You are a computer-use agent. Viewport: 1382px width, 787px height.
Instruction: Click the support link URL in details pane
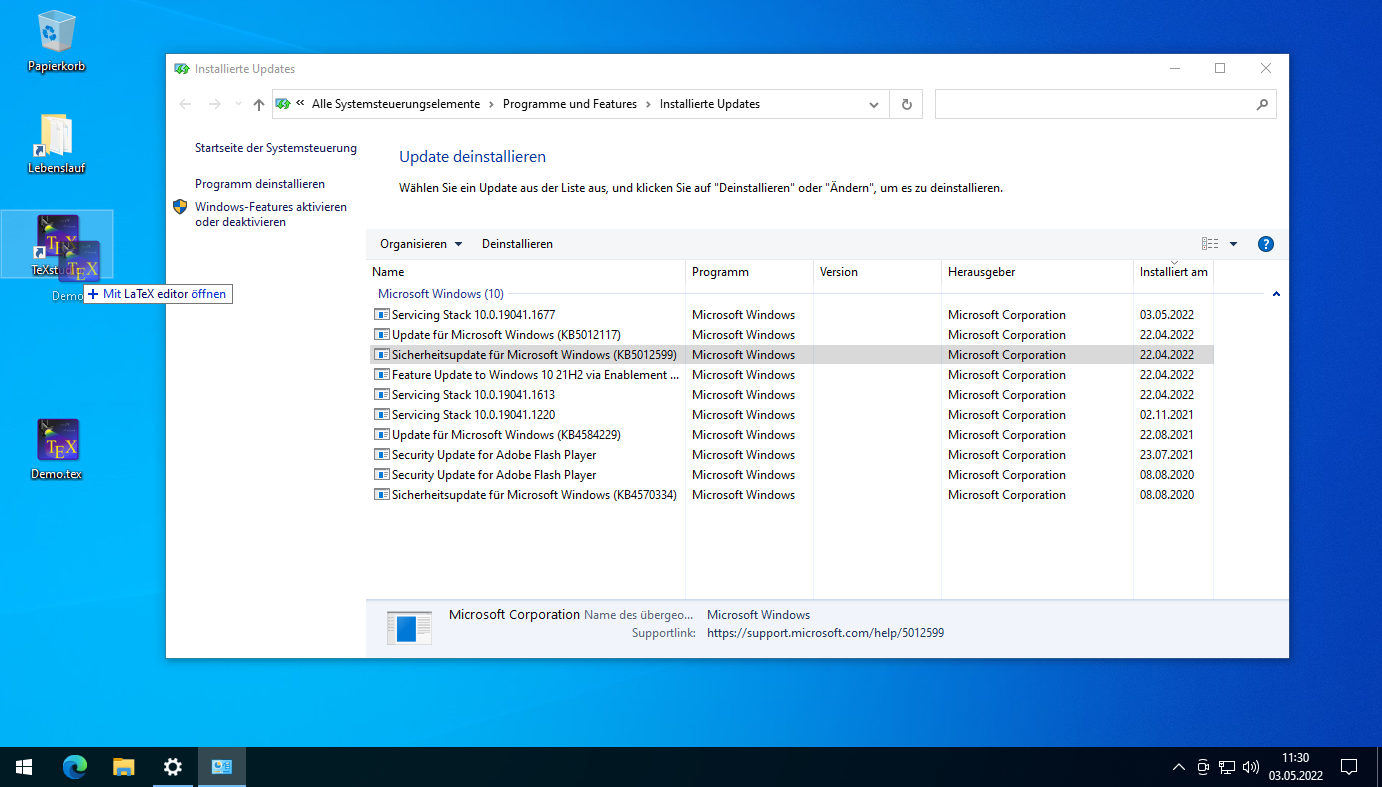[x=825, y=633]
